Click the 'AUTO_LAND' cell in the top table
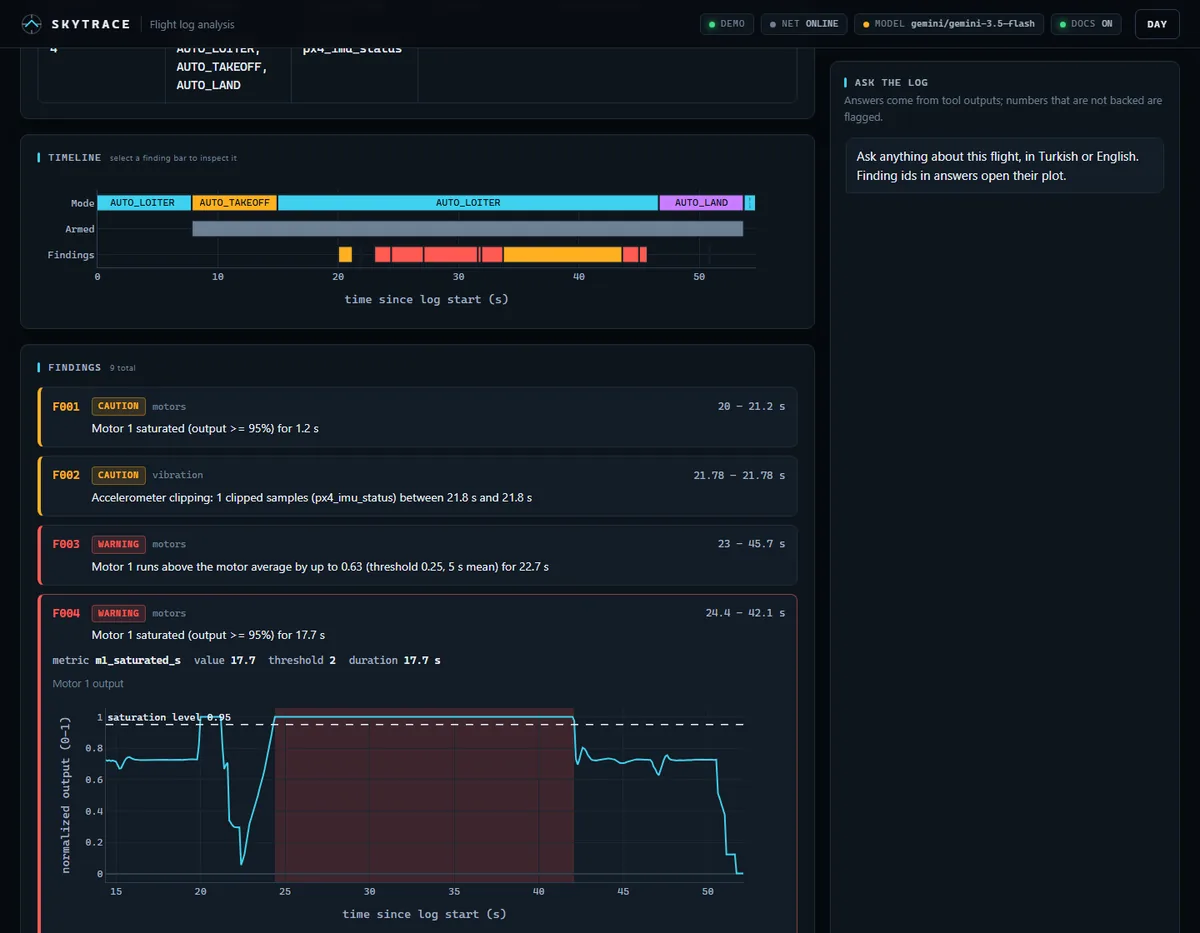 pos(208,85)
